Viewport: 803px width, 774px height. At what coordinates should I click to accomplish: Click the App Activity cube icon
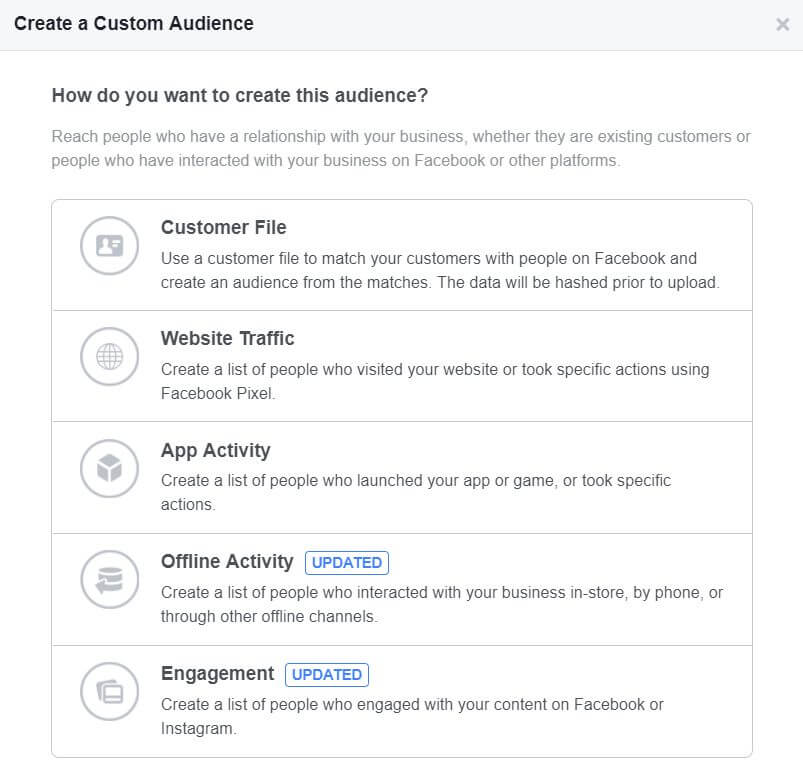click(109, 468)
